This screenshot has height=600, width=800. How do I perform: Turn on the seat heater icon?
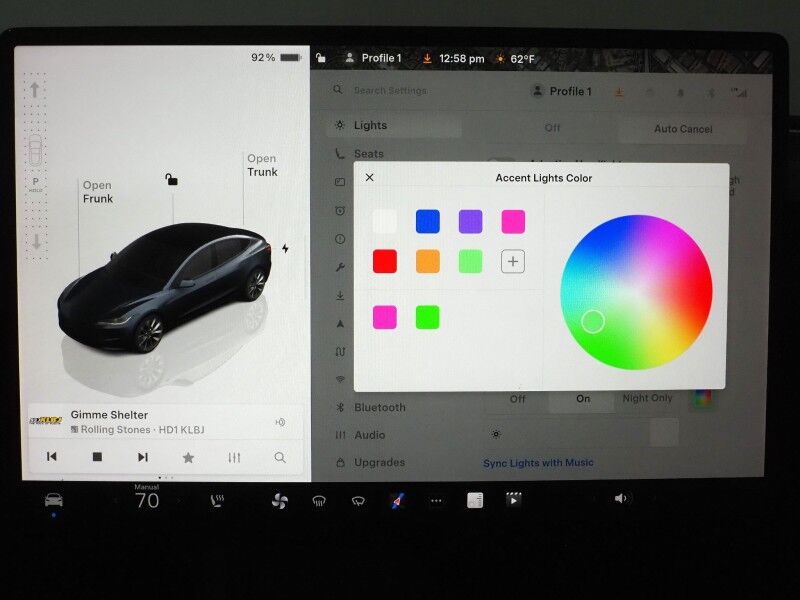pos(216,501)
